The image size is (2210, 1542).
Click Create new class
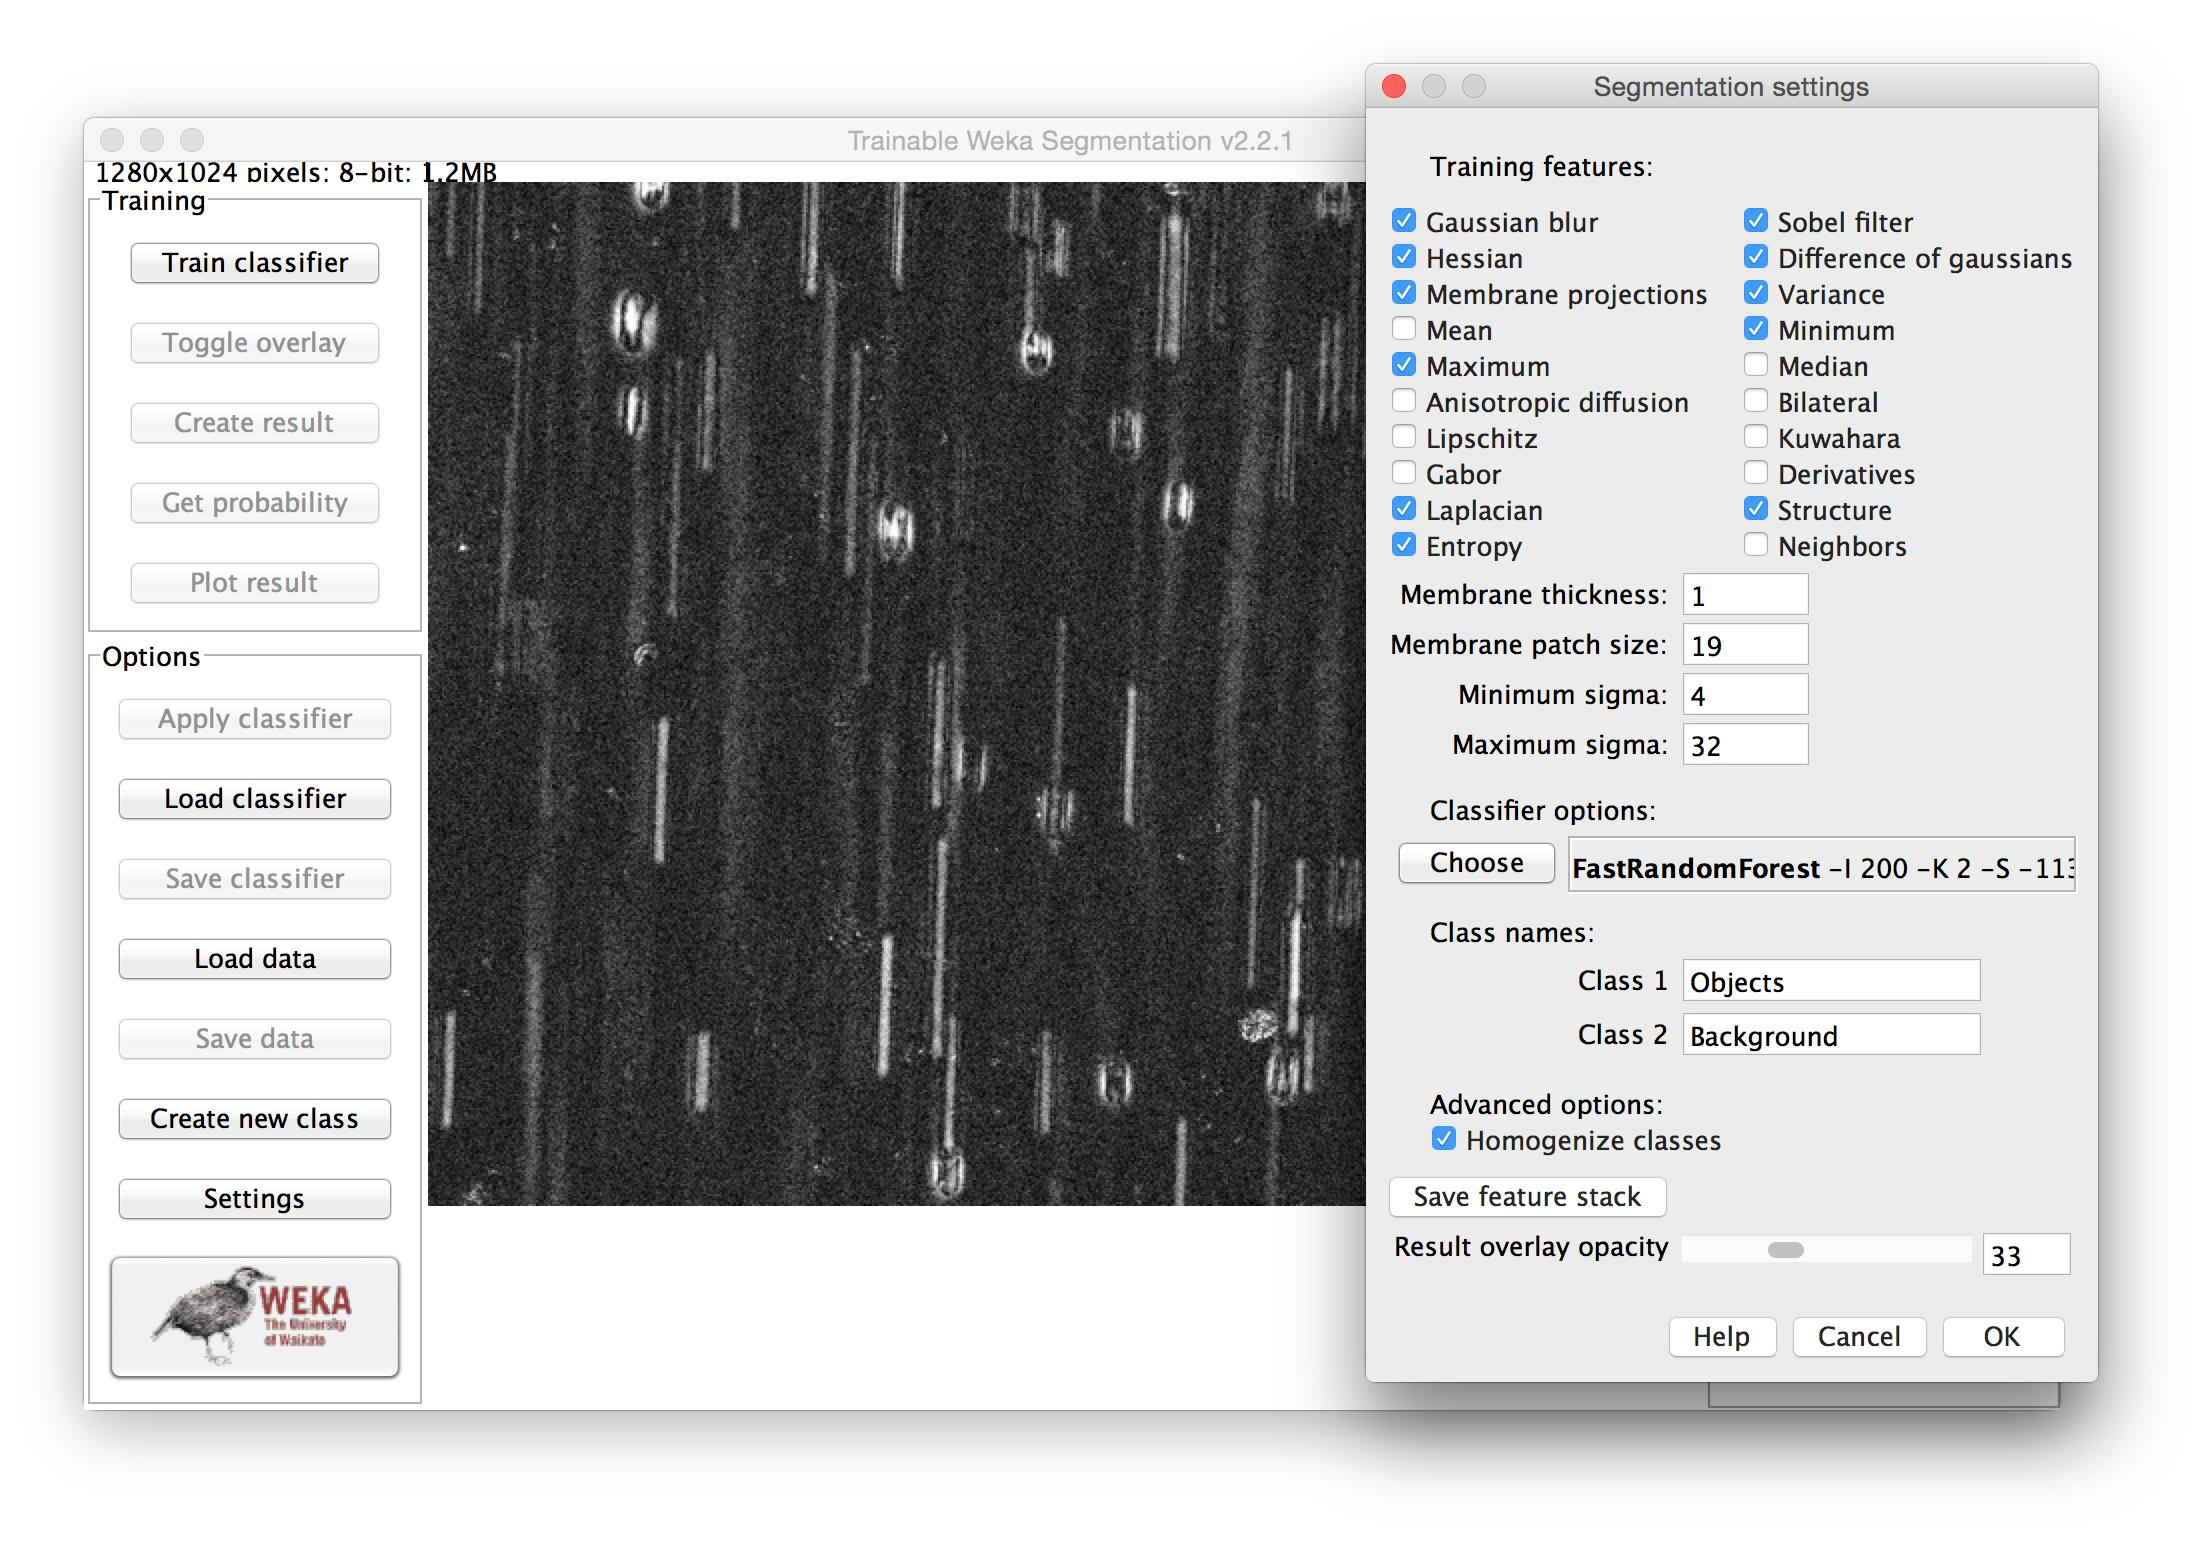pyautogui.click(x=254, y=1118)
